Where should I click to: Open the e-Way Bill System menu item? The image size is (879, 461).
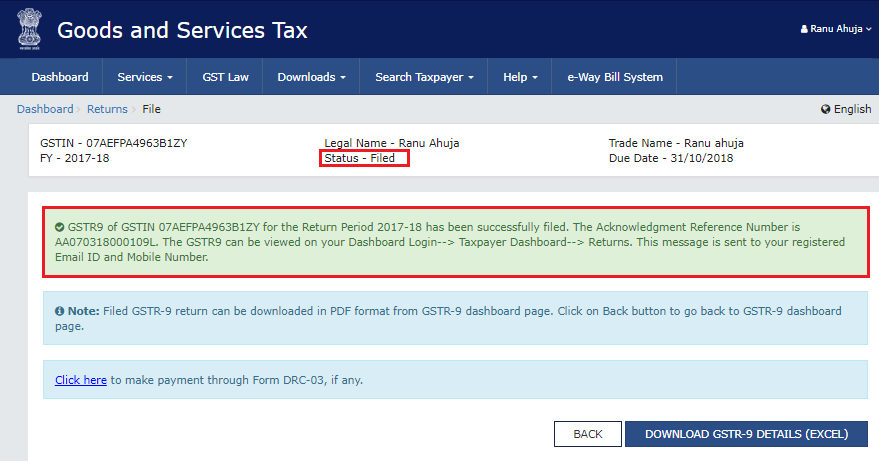point(615,77)
